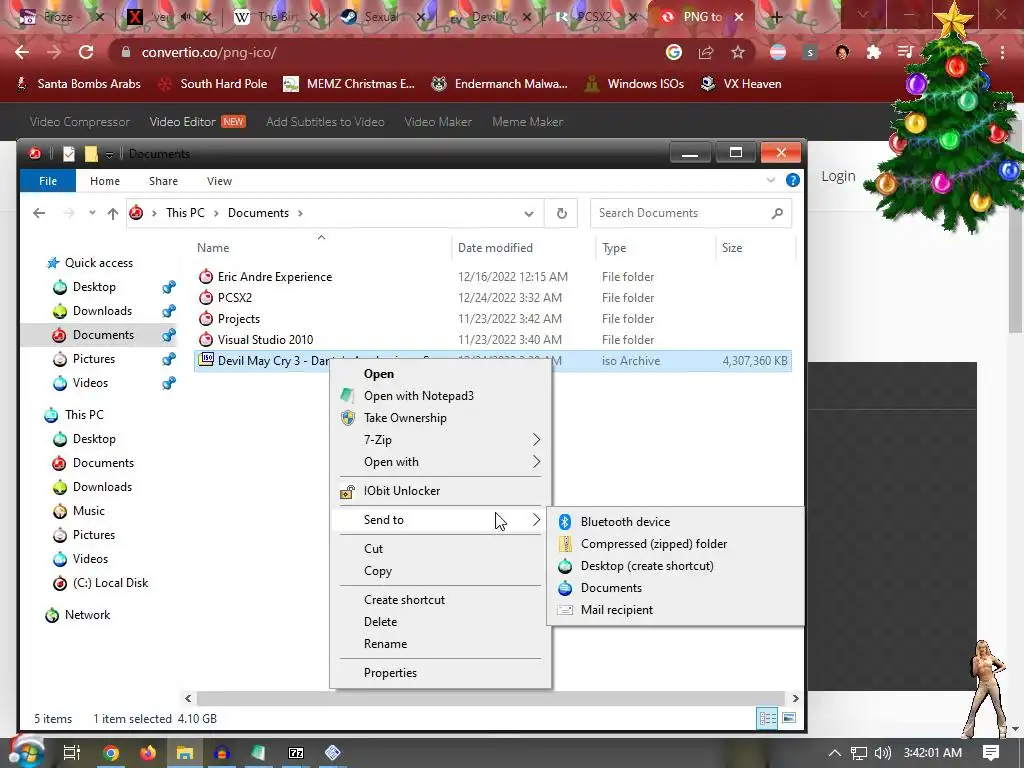Show hidden tray icons chevron
Screen dimensions: 1024x768
pos(834,753)
